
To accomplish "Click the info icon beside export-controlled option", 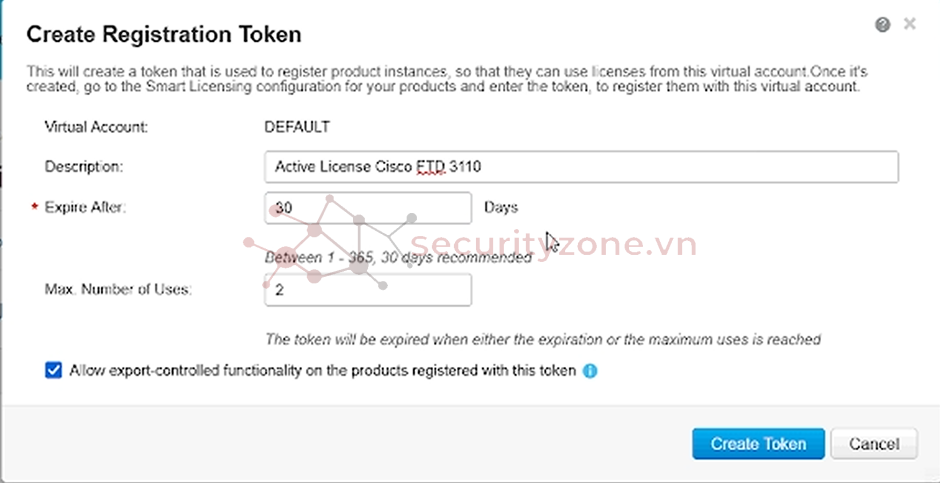I will 590,371.
